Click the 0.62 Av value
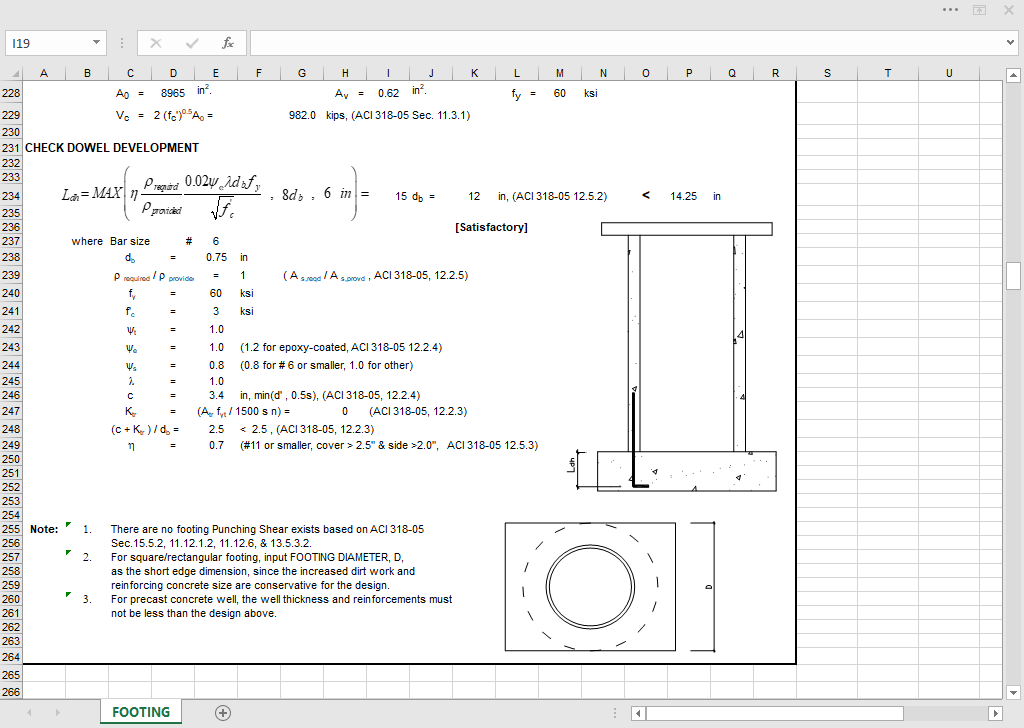This screenshot has width=1024, height=728. click(388, 93)
